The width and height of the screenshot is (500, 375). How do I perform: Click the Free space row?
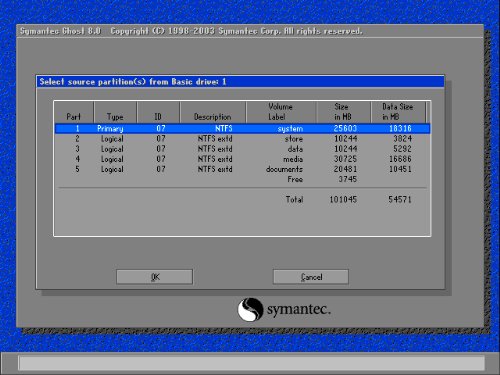pyautogui.click(x=242, y=179)
